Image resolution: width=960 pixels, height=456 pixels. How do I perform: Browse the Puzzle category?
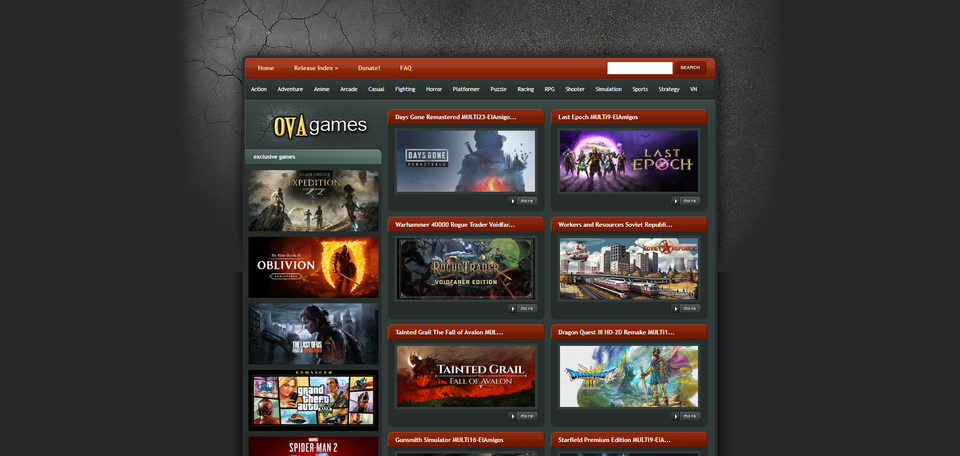tap(498, 89)
